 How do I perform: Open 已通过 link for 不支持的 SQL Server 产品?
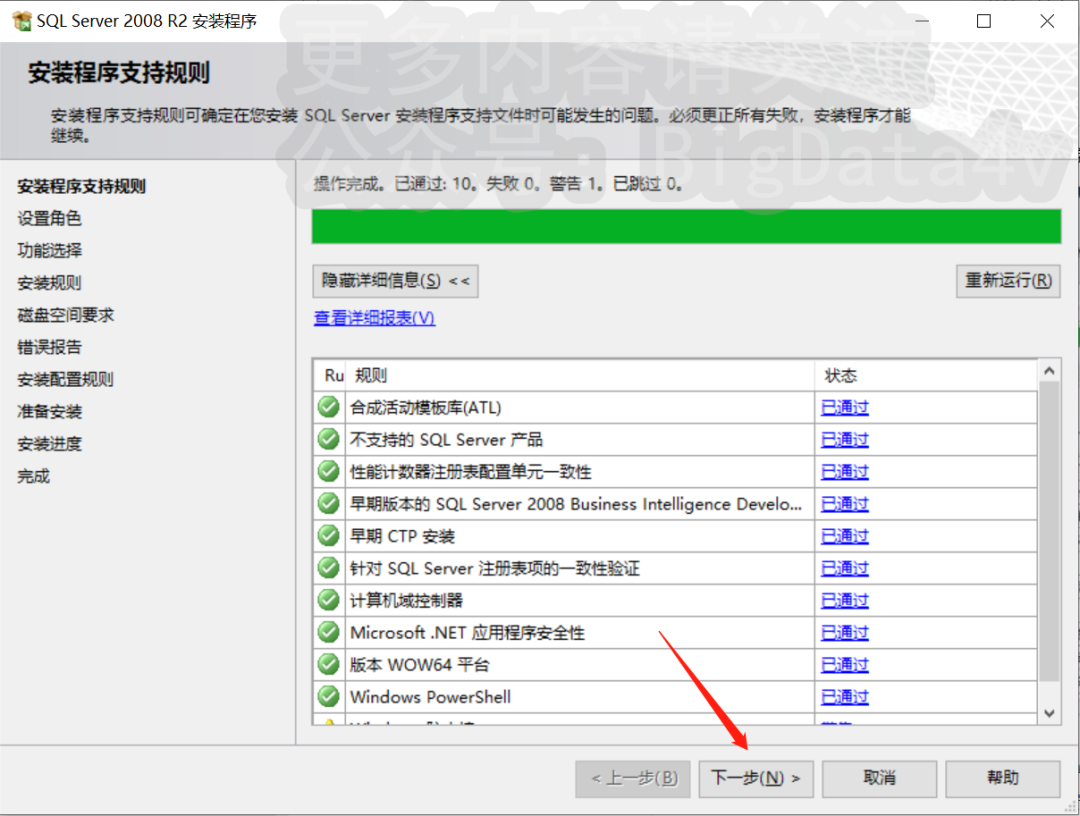(844, 439)
